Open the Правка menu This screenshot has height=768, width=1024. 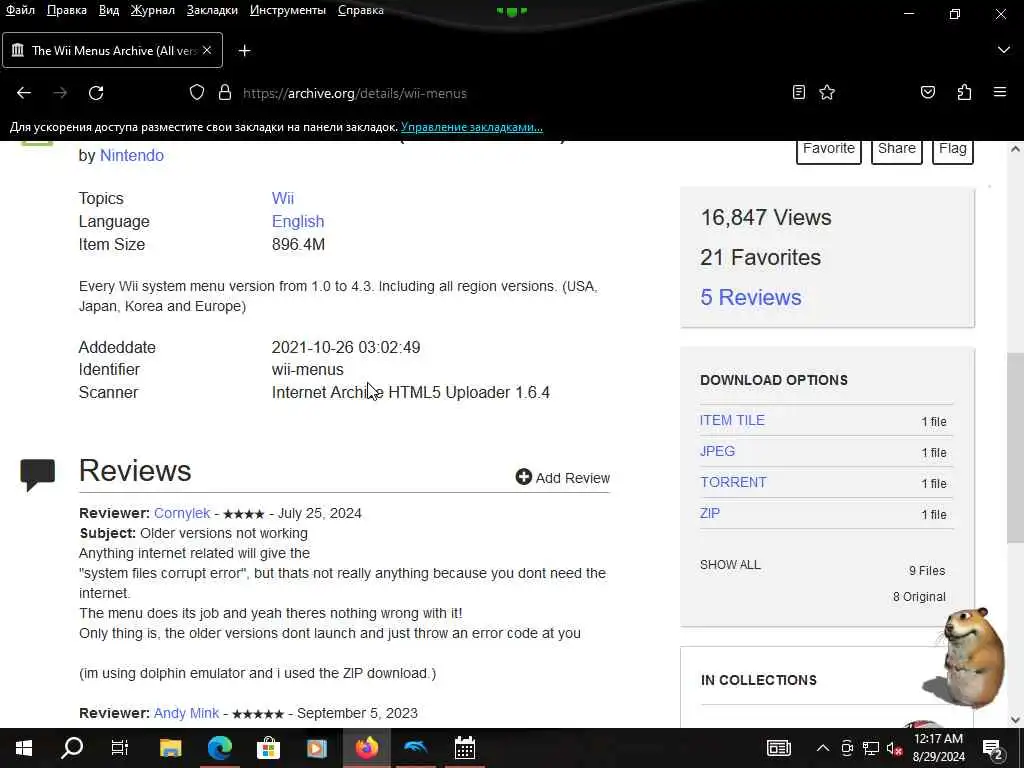pyautogui.click(x=67, y=10)
